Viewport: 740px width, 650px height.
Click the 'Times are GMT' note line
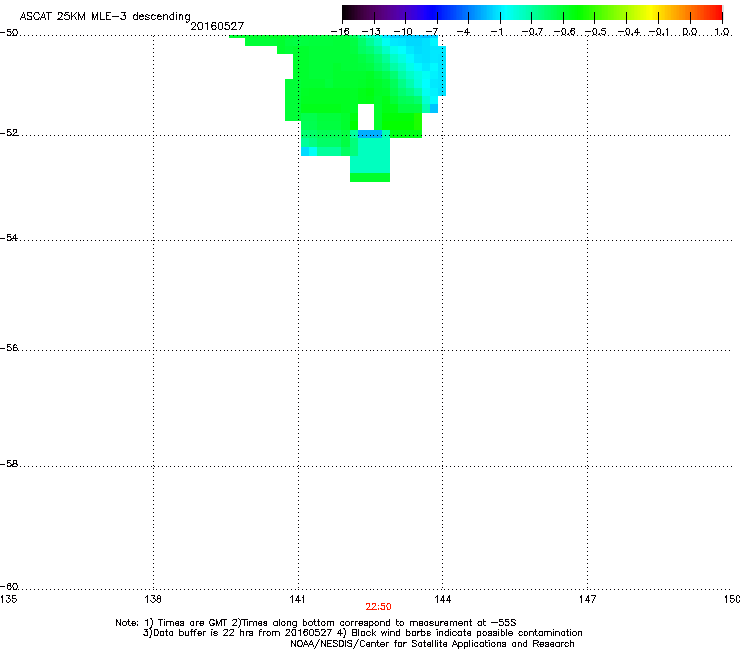[x=316, y=623]
